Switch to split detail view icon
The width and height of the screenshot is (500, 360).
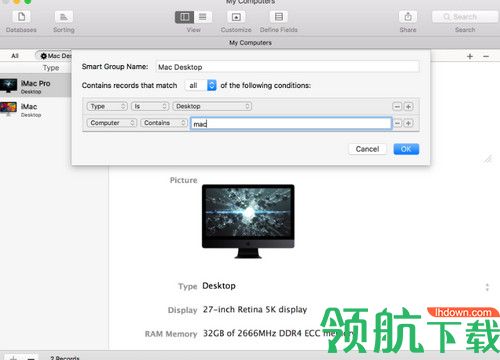(x=184, y=17)
